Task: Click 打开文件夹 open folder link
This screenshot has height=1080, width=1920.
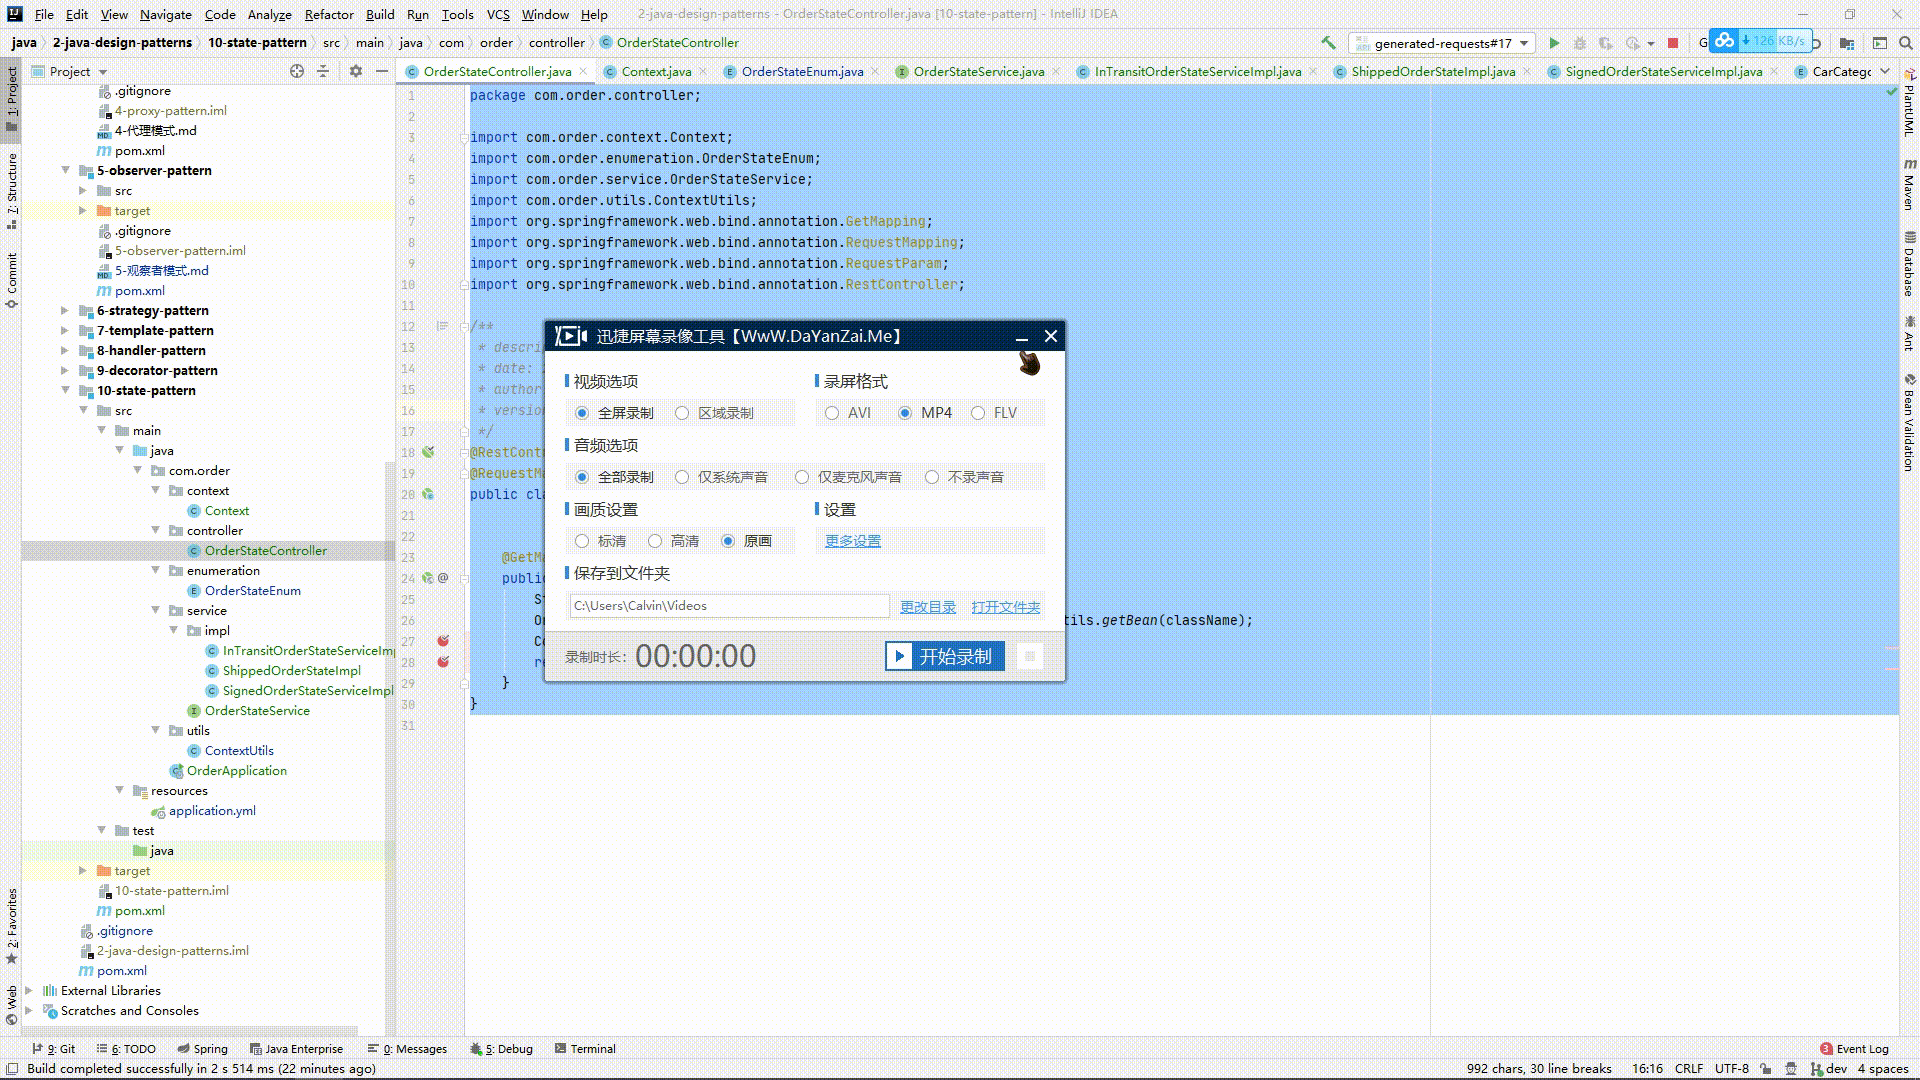Action: point(1006,607)
